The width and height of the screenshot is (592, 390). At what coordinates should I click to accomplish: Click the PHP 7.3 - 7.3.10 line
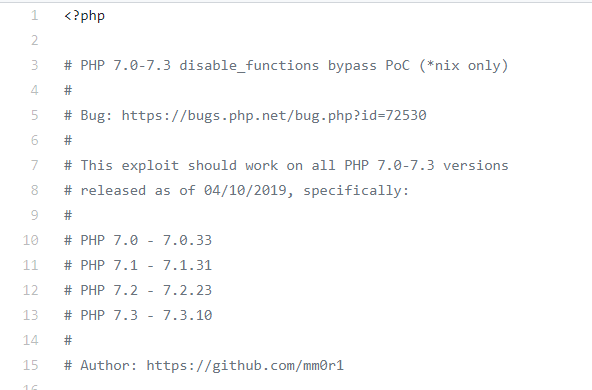pos(138,315)
